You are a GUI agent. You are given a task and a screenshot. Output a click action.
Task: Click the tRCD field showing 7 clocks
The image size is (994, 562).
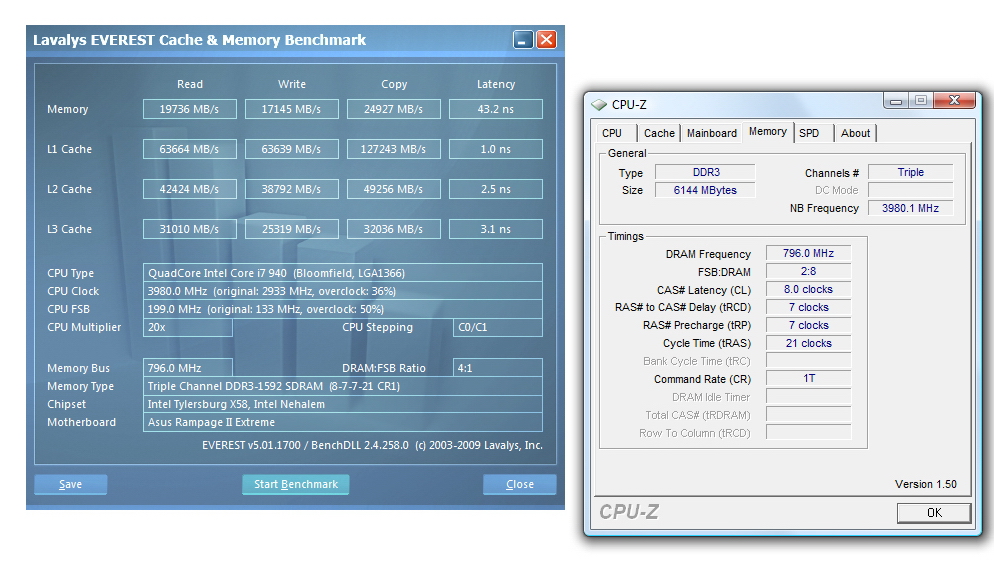pos(808,307)
